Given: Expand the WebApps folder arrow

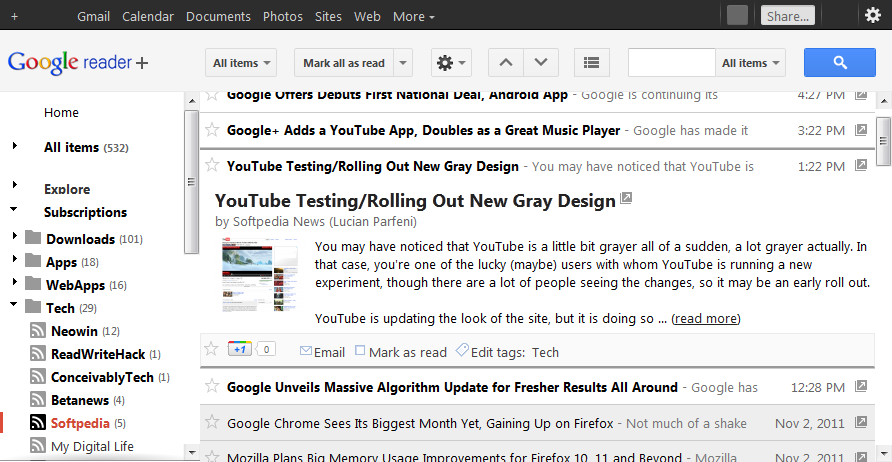Looking at the screenshot, I should pyautogui.click(x=15, y=282).
